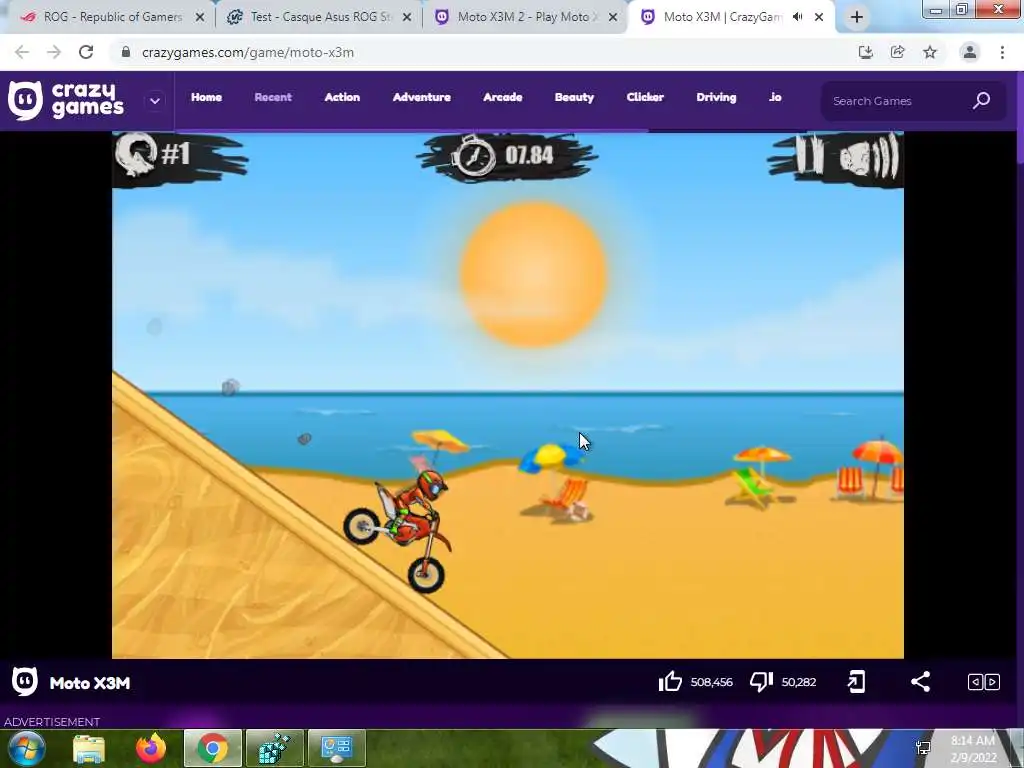Reload the current page

(x=86, y=52)
